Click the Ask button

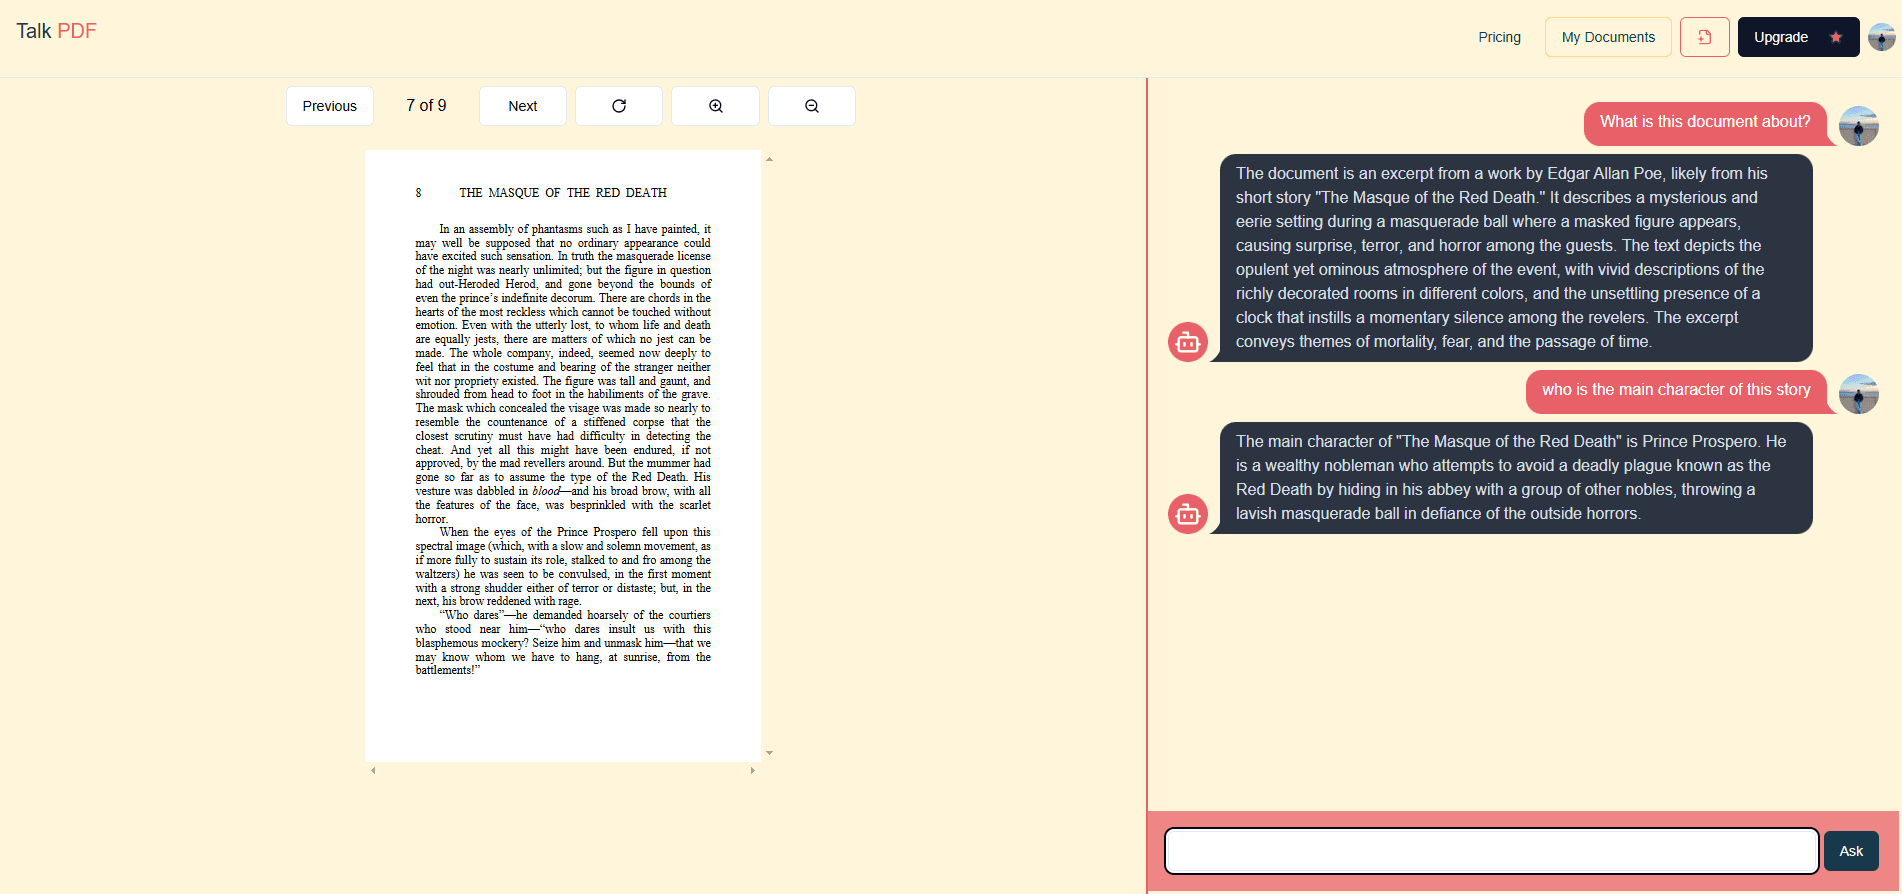coord(1851,851)
